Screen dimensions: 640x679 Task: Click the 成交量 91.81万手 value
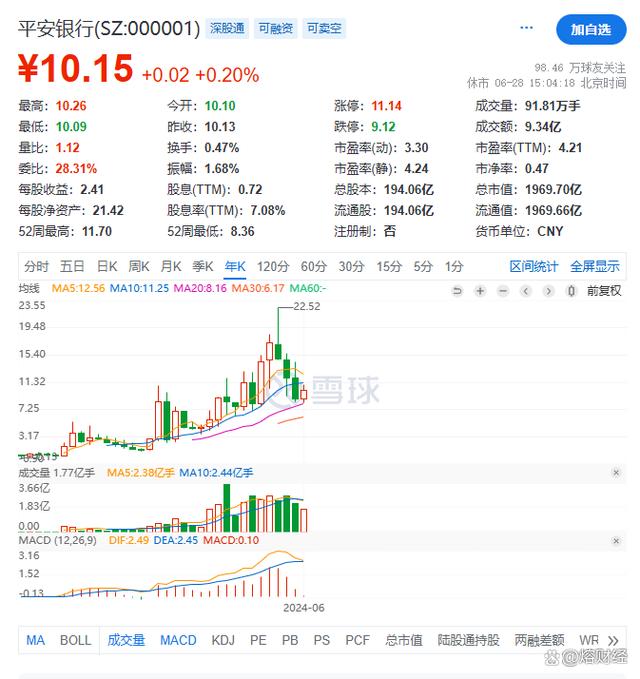pyautogui.click(x=553, y=106)
